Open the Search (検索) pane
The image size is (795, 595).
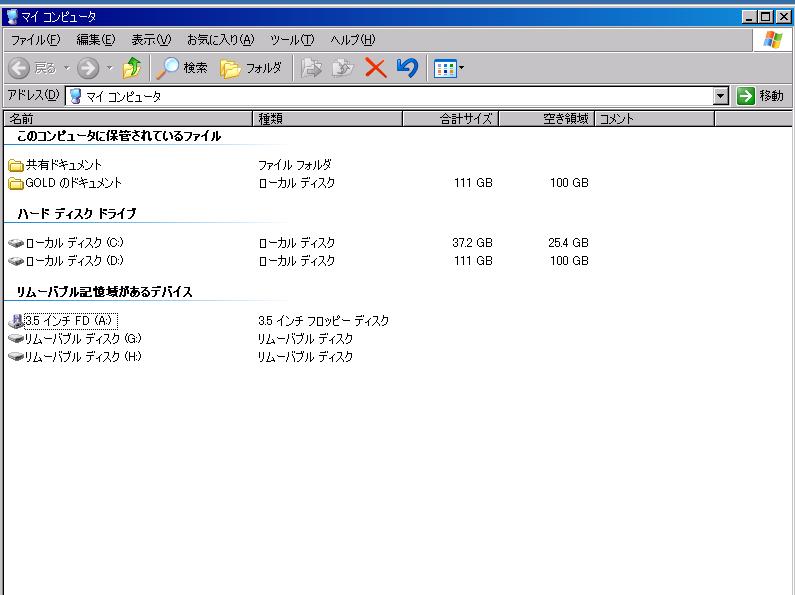181,68
